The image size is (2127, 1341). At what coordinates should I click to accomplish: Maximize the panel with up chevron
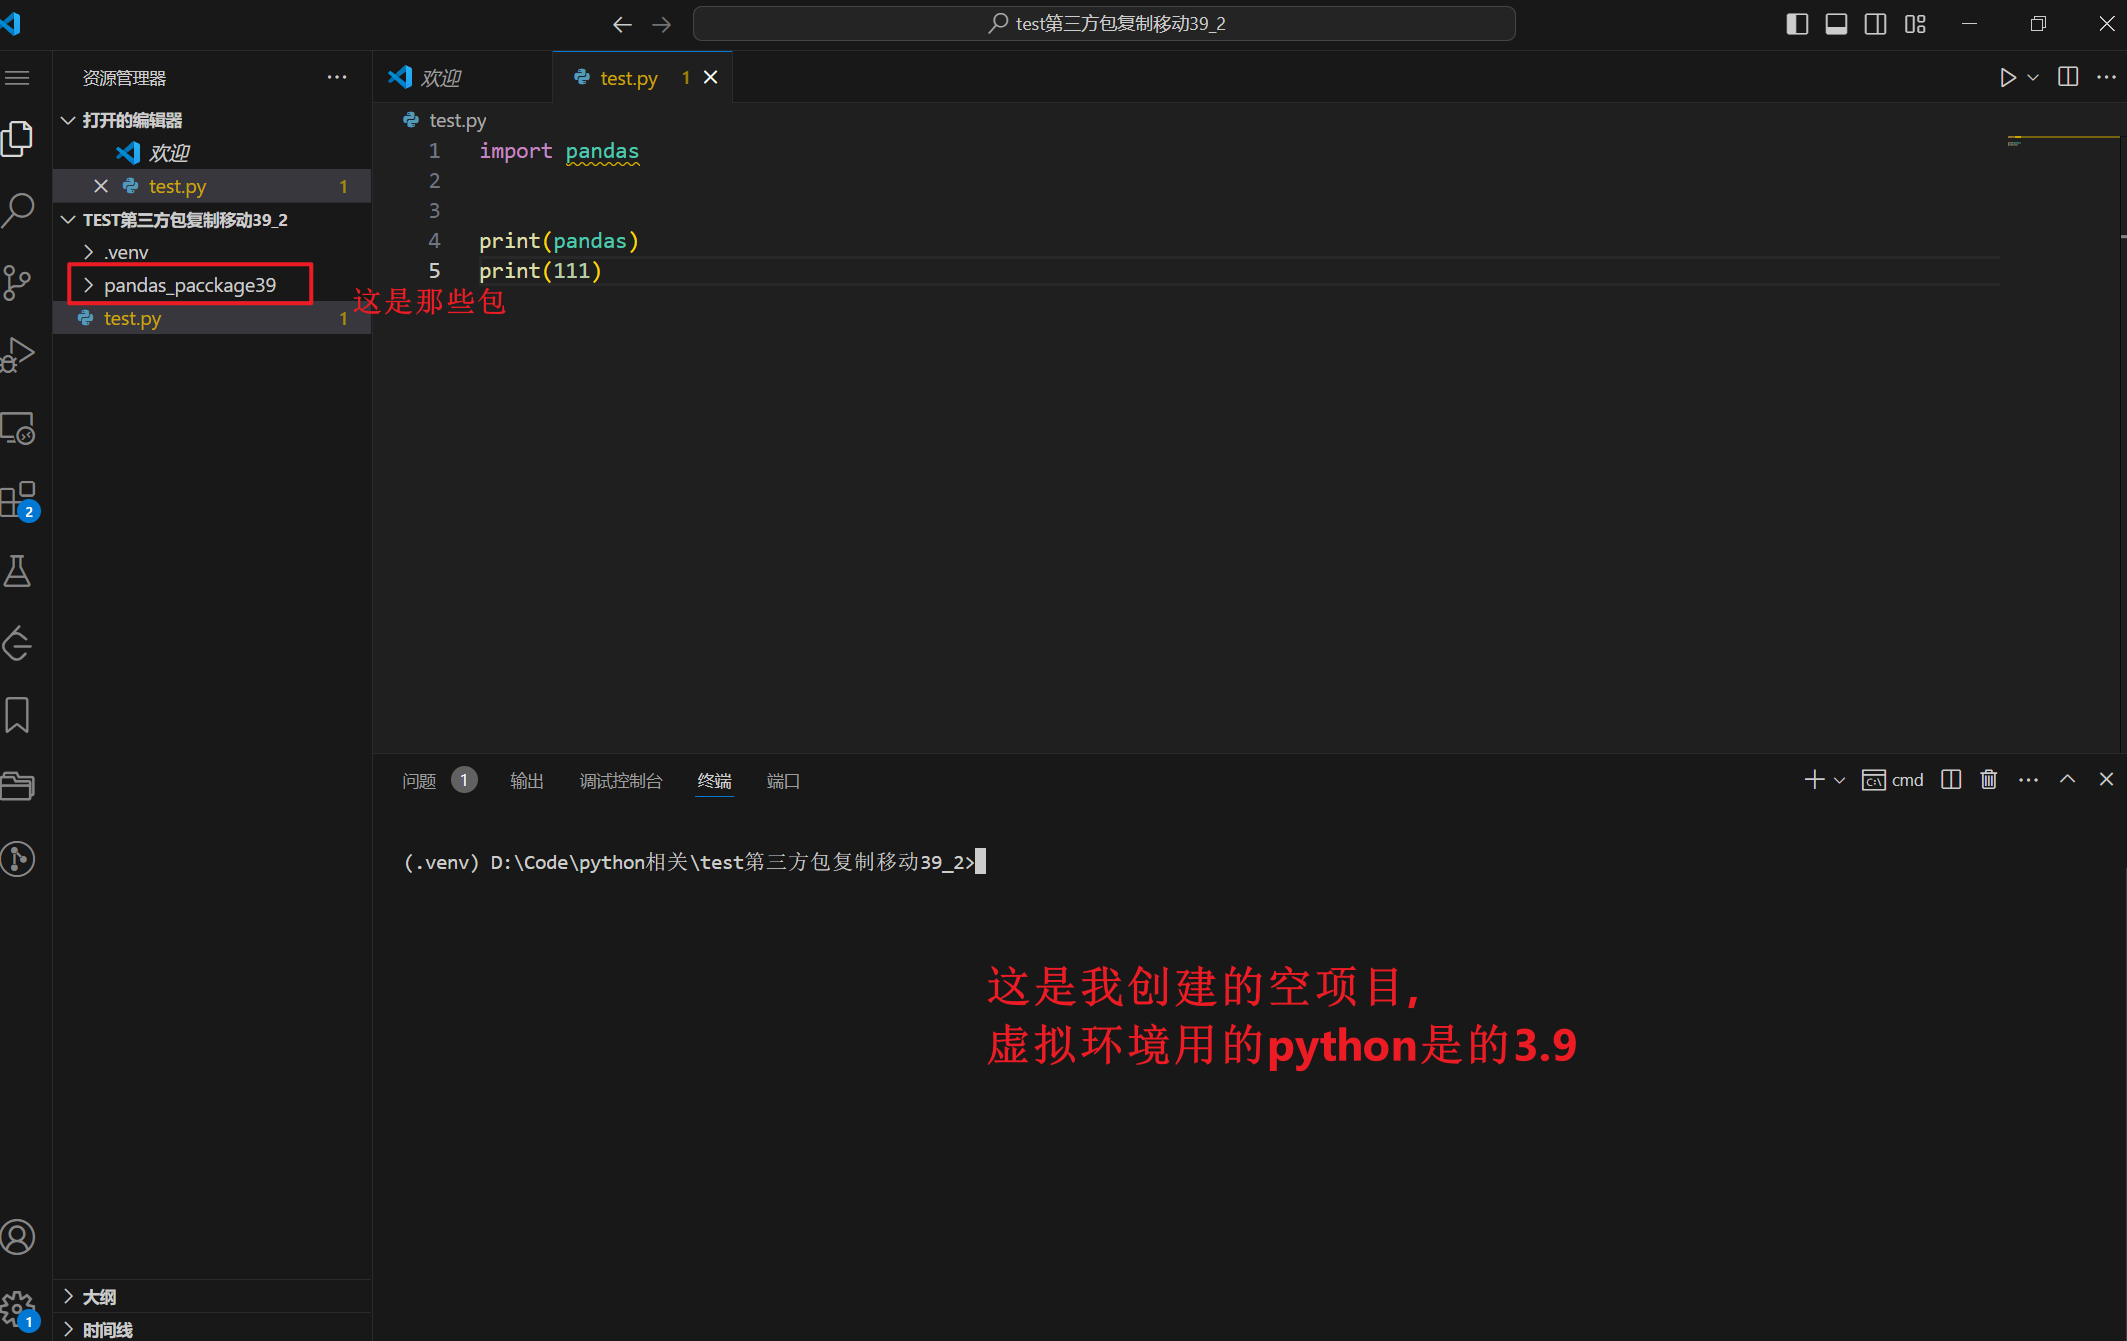pyautogui.click(x=2067, y=780)
